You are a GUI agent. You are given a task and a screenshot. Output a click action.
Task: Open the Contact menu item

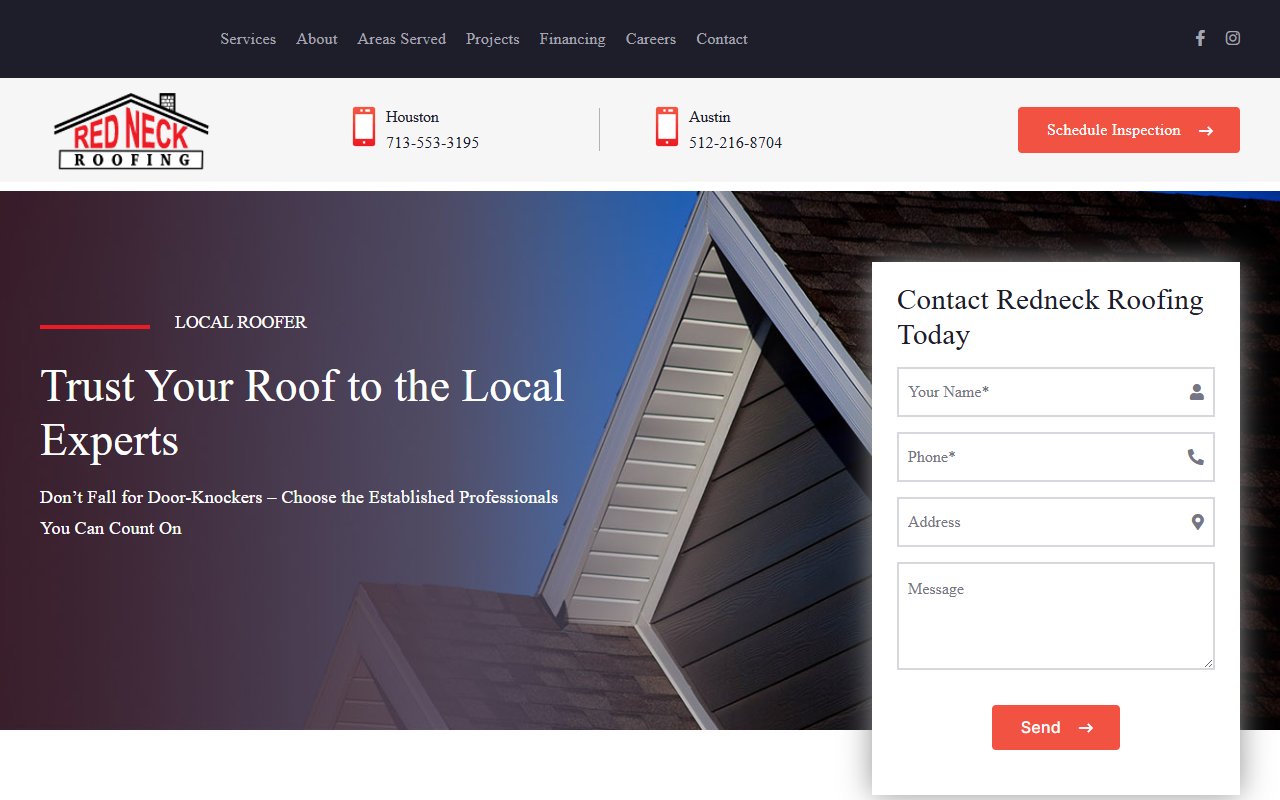click(722, 39)
